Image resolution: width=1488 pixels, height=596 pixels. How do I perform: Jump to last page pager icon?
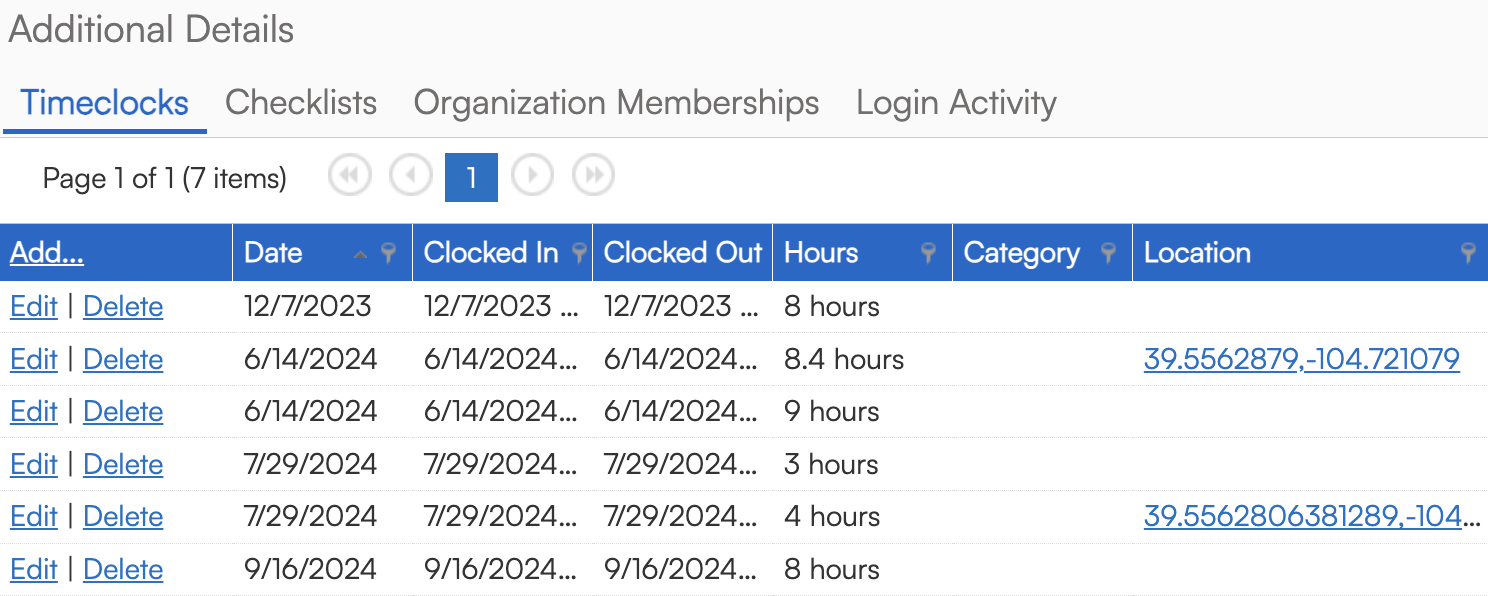(x=593, y=177)
